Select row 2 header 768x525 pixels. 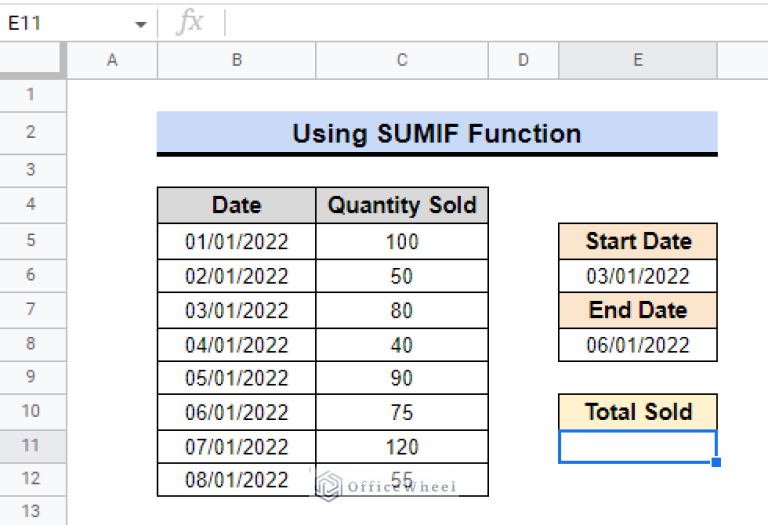coord(32,133)
